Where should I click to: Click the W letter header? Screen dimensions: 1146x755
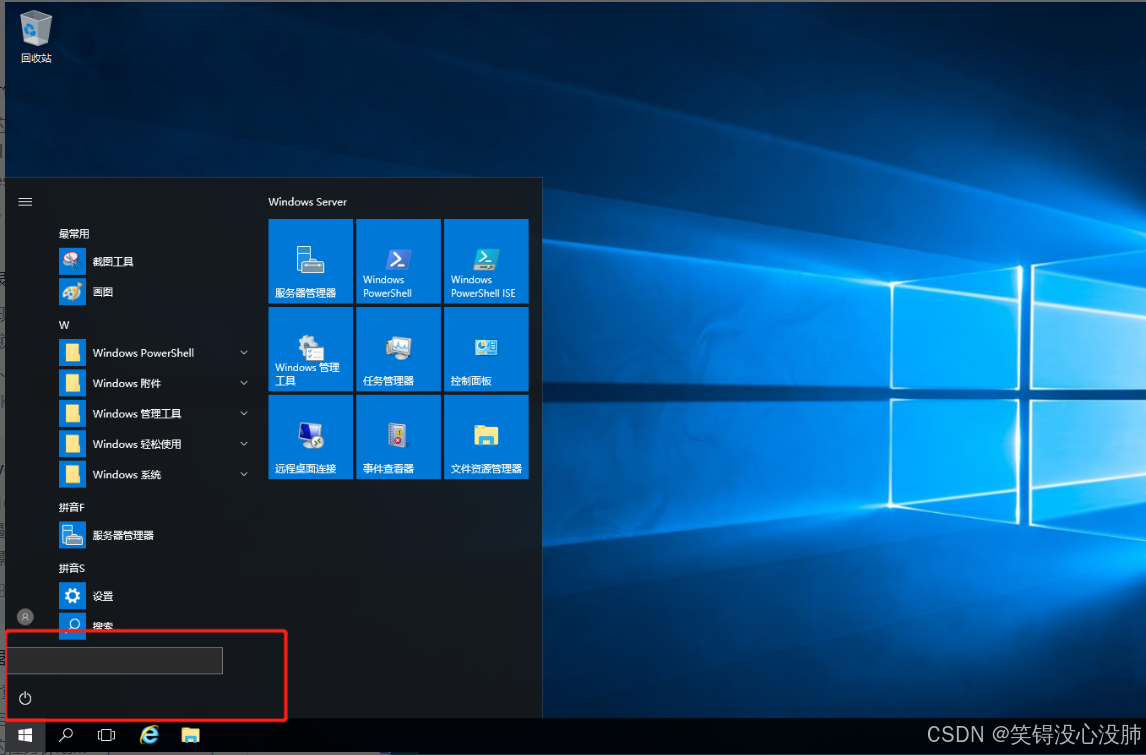click(64, 325)
